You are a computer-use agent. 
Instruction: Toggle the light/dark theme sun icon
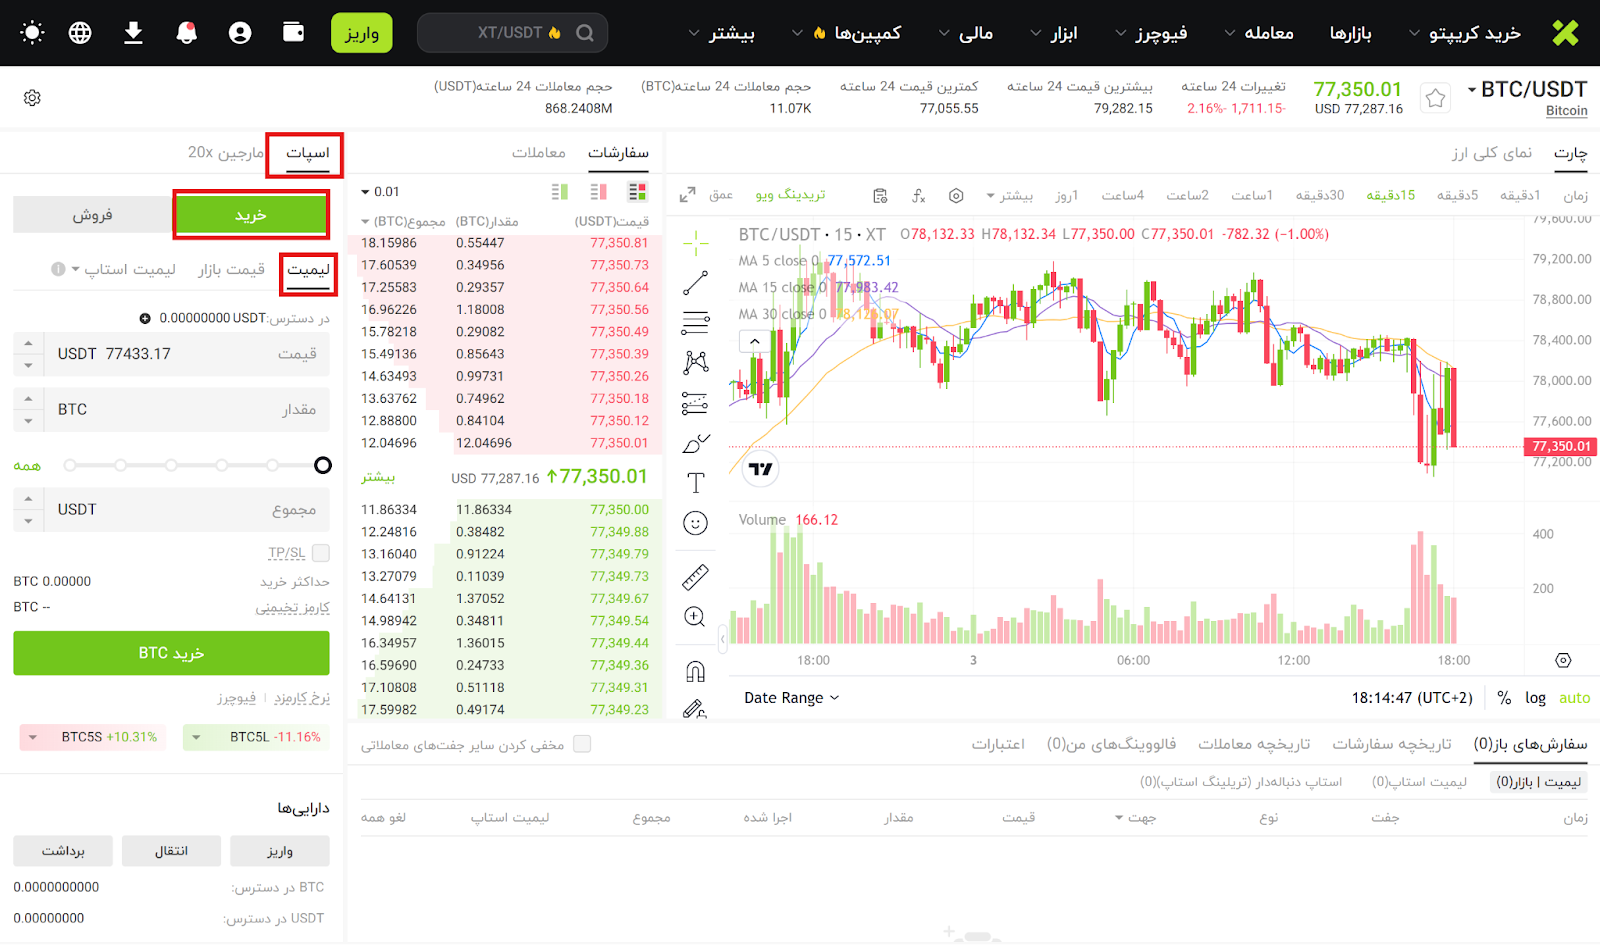pos(32,33)
